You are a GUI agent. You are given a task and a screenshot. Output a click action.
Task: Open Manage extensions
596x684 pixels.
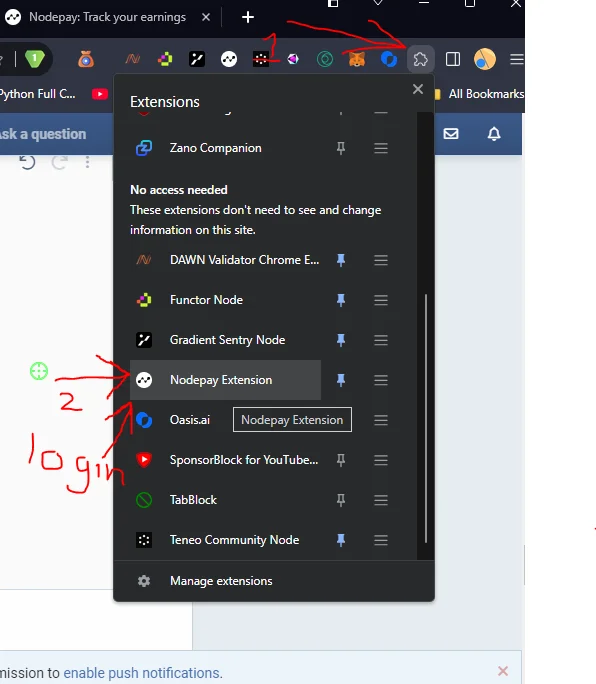click(x=274, y=581)
